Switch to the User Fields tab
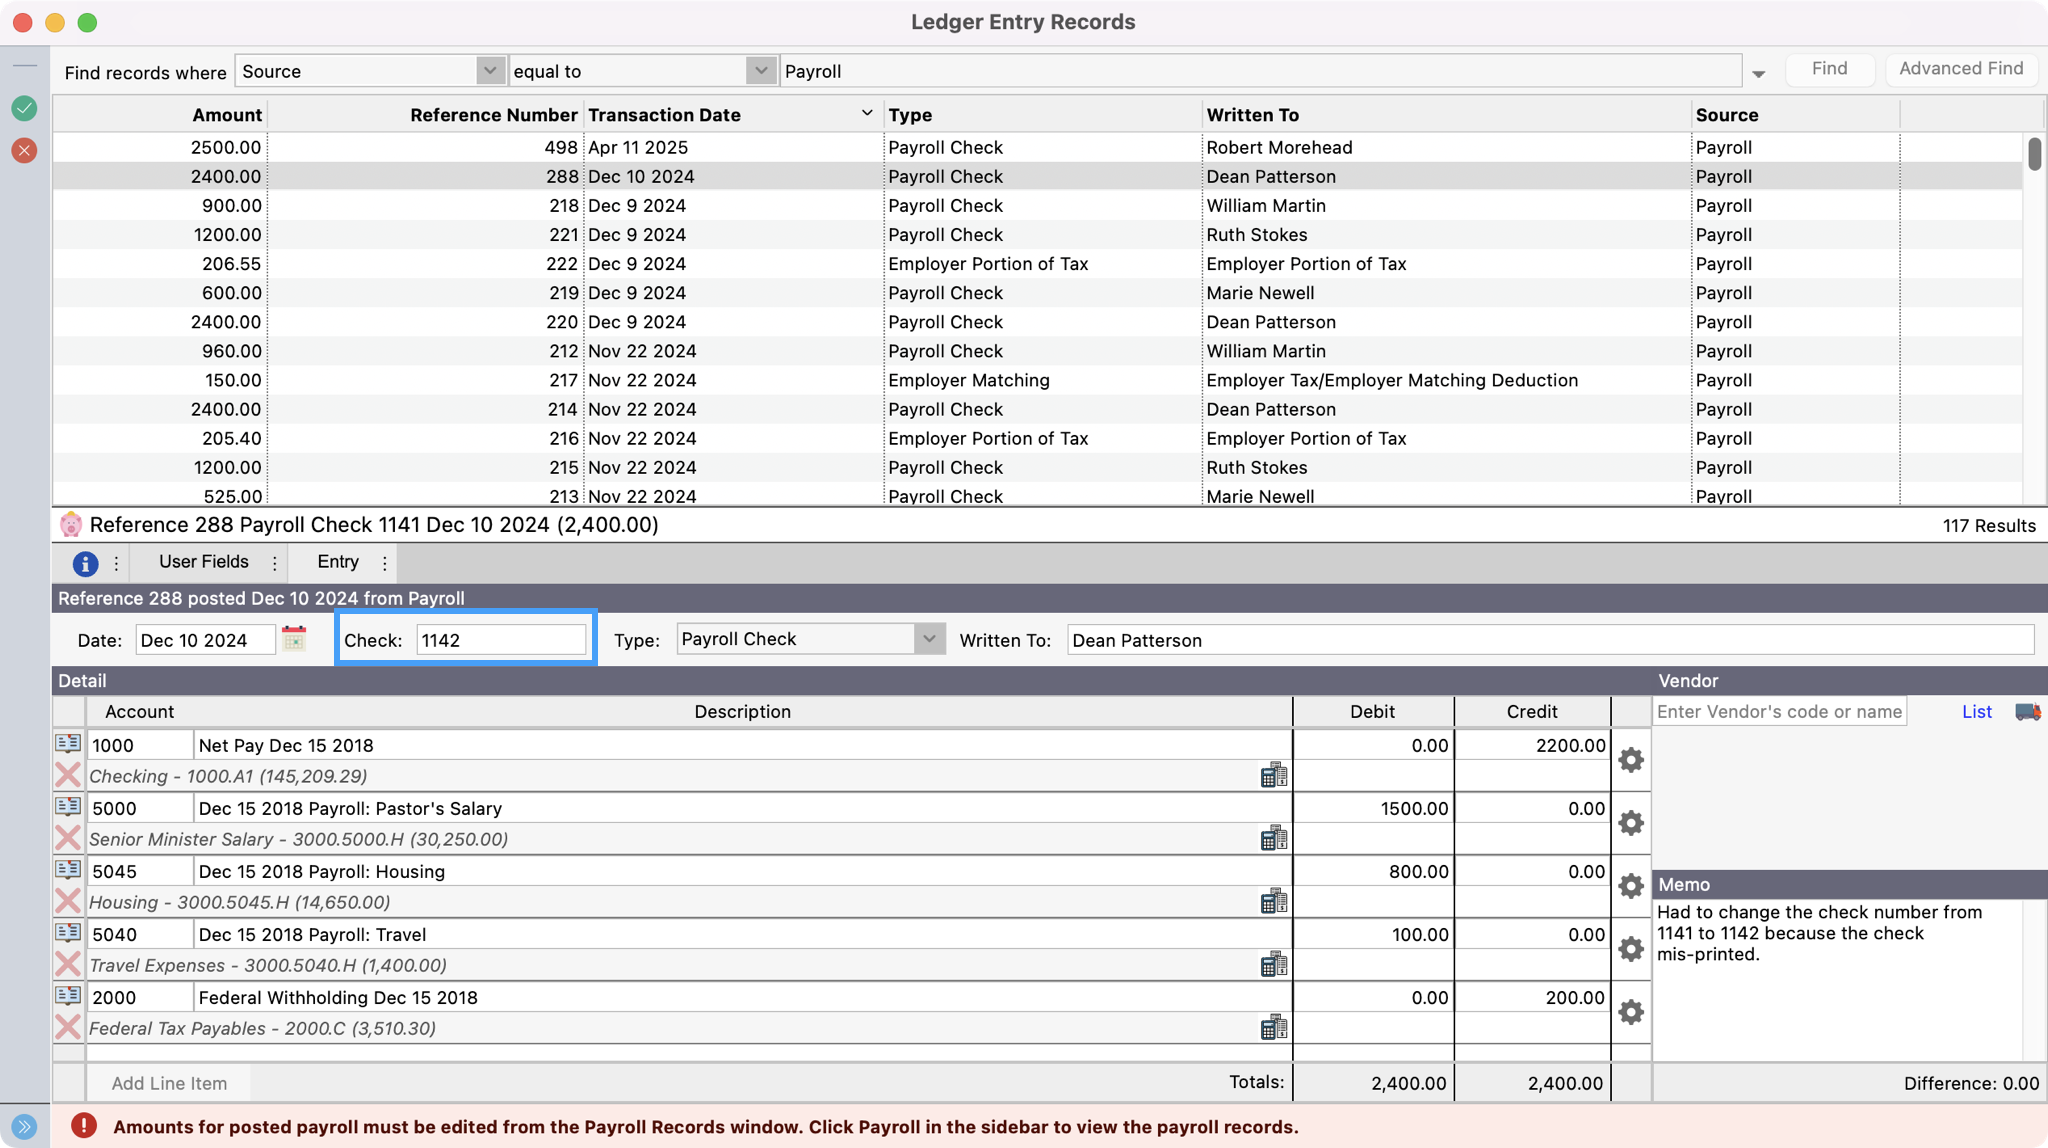The height and width of the screenshot is (1148, 2048). (204, 562)
